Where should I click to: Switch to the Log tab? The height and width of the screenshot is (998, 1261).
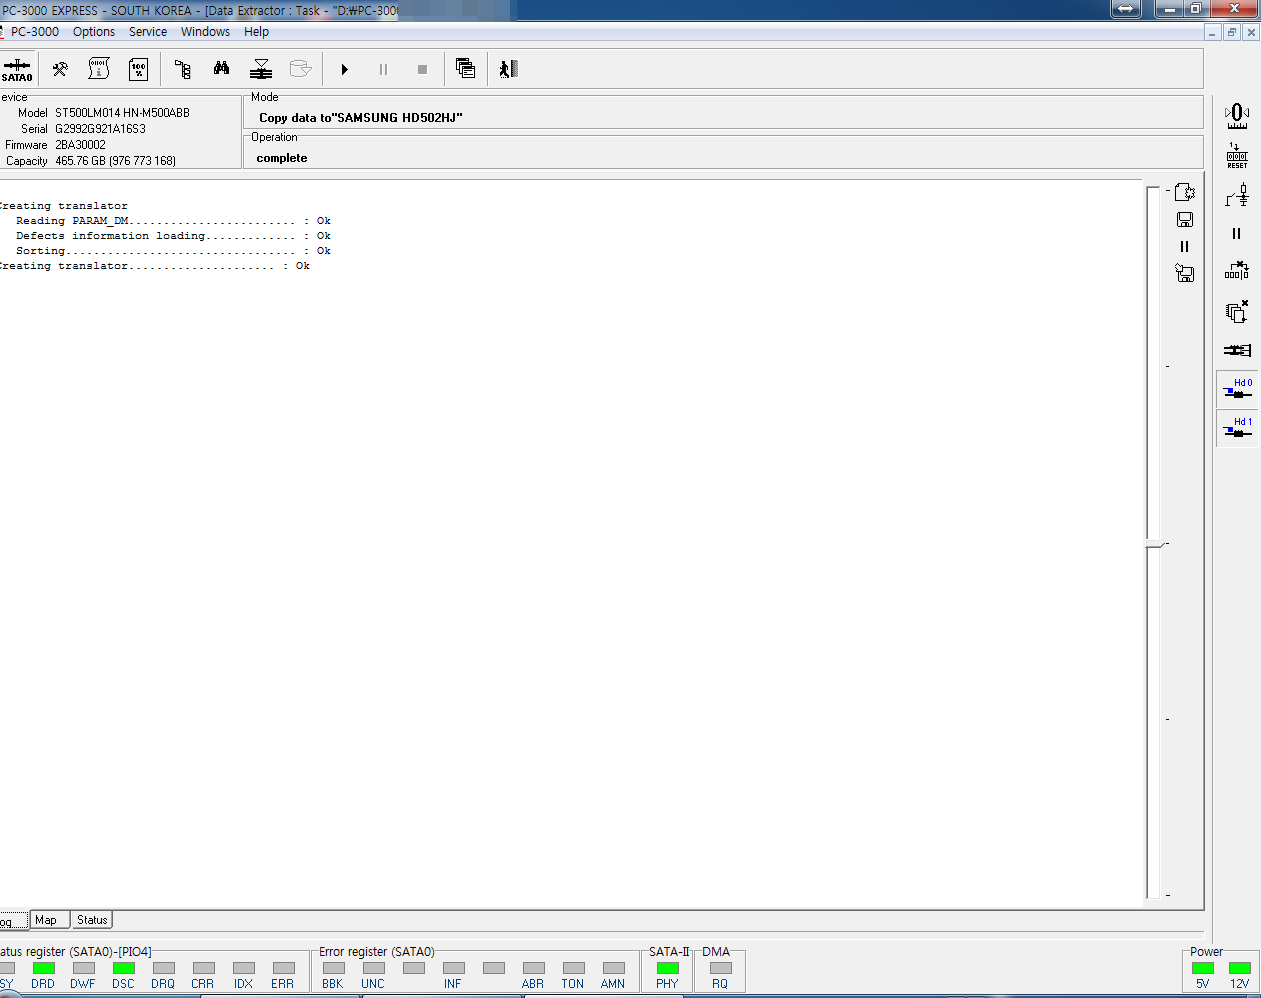tap(12, 920)
